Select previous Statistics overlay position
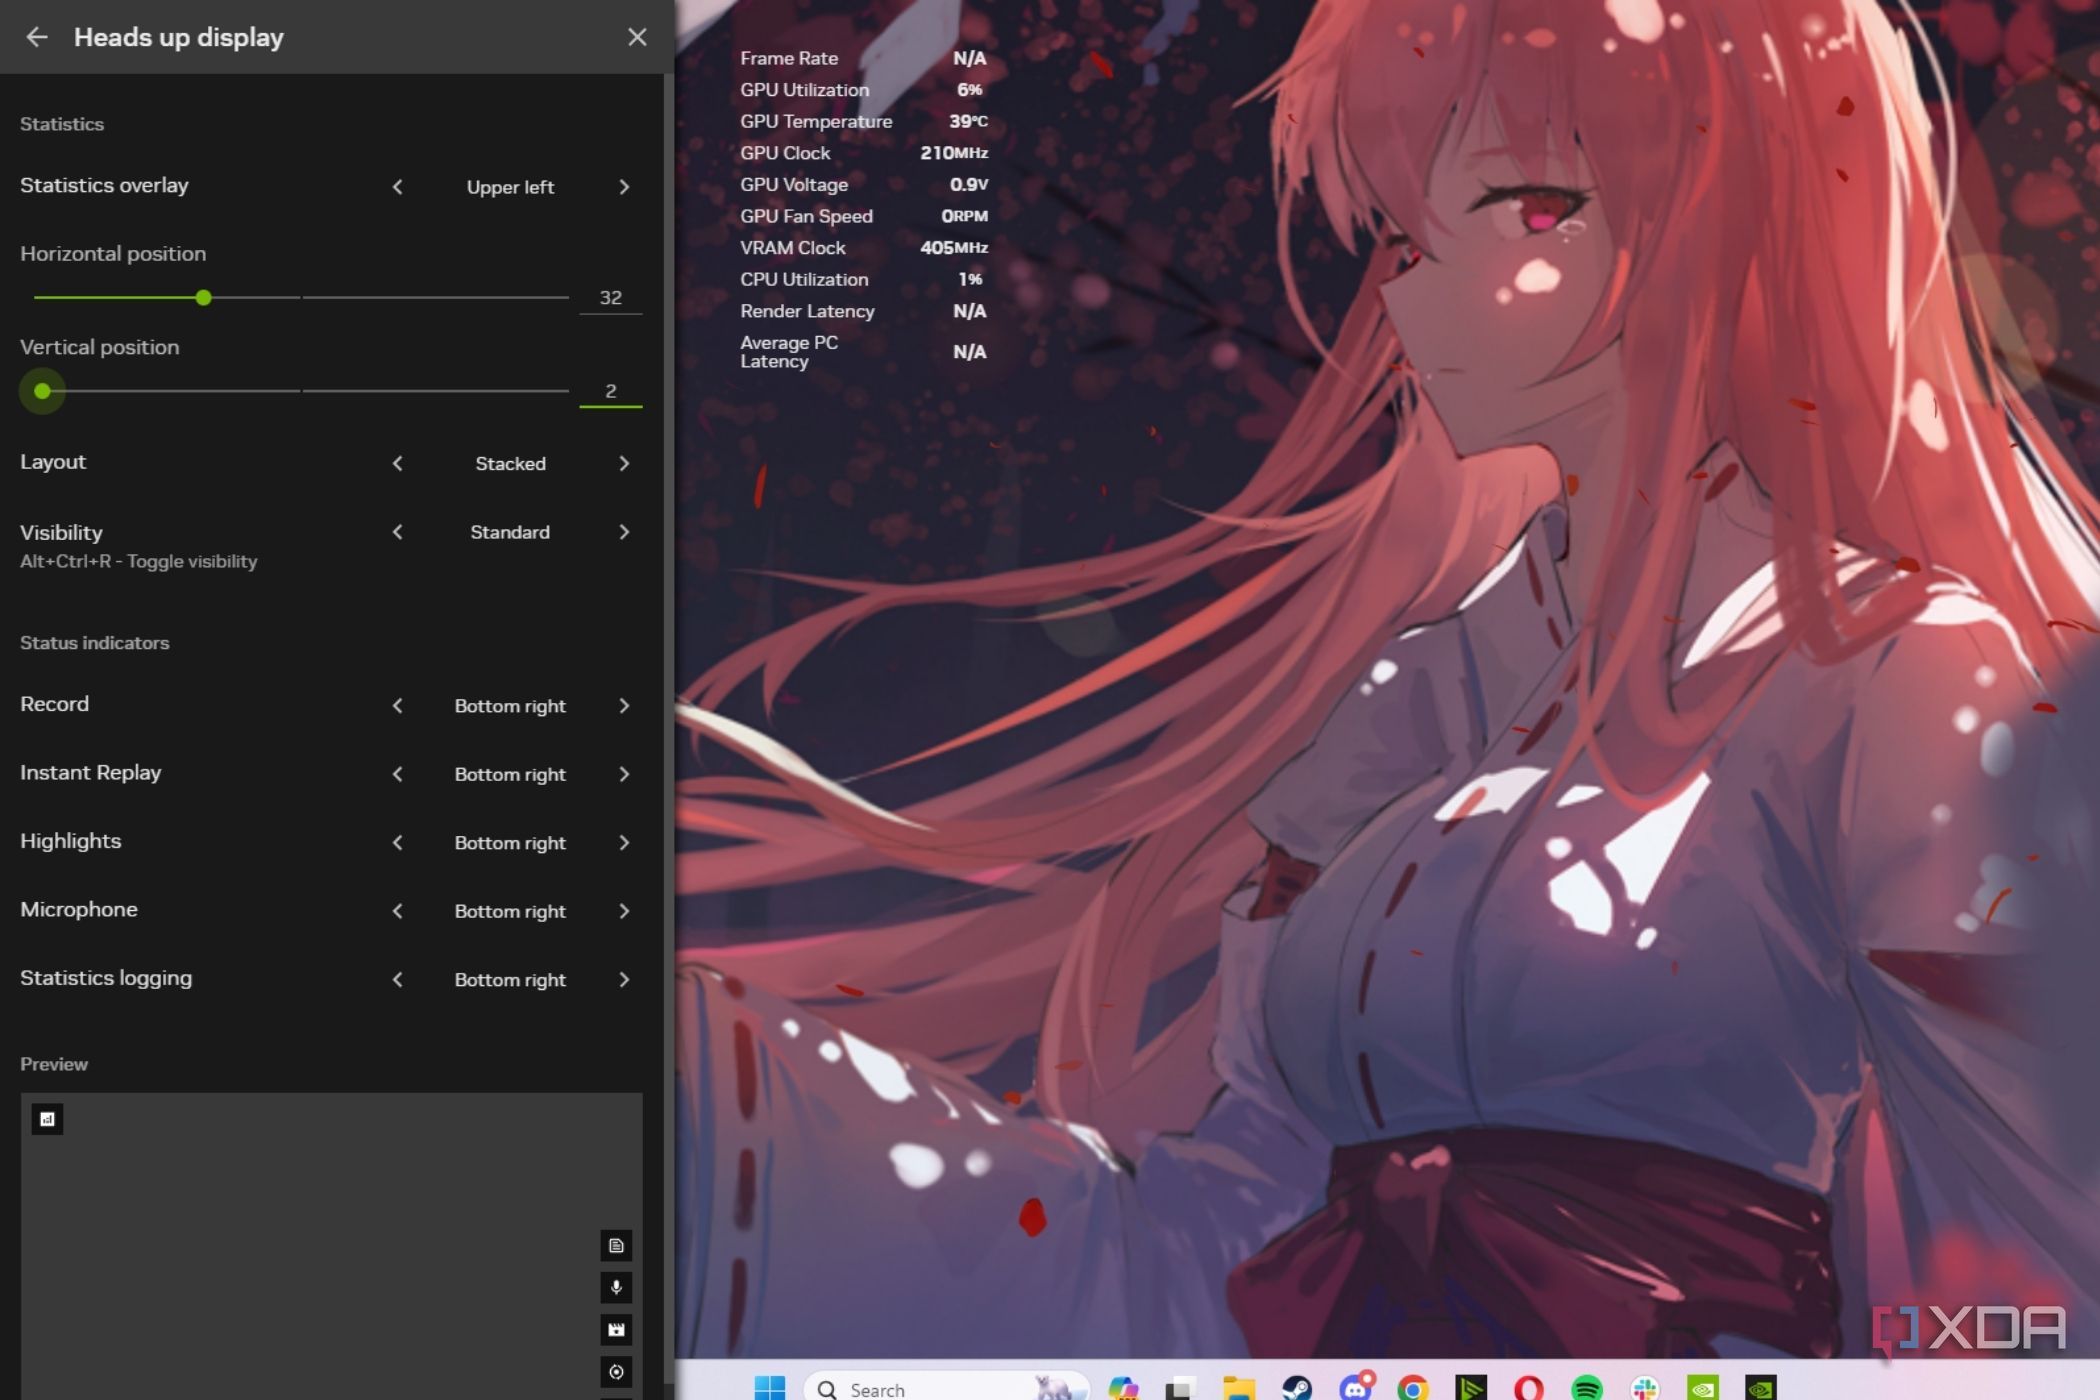 [x=398, y=187]
